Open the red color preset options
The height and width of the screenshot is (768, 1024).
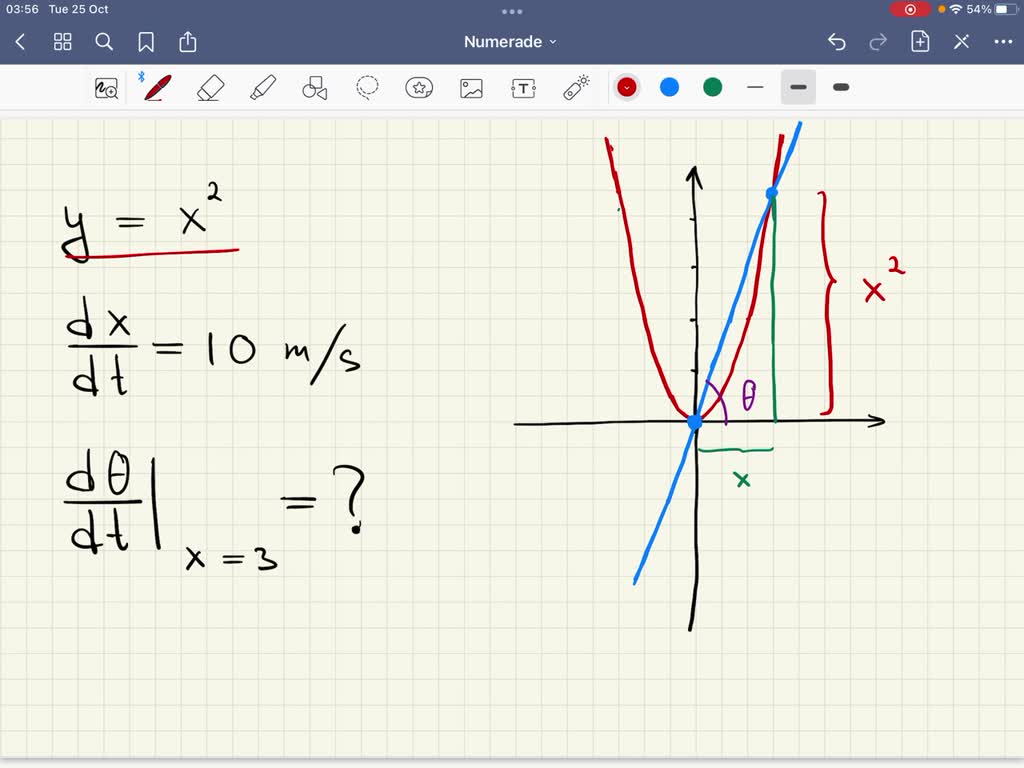click(x=627, y=88)
